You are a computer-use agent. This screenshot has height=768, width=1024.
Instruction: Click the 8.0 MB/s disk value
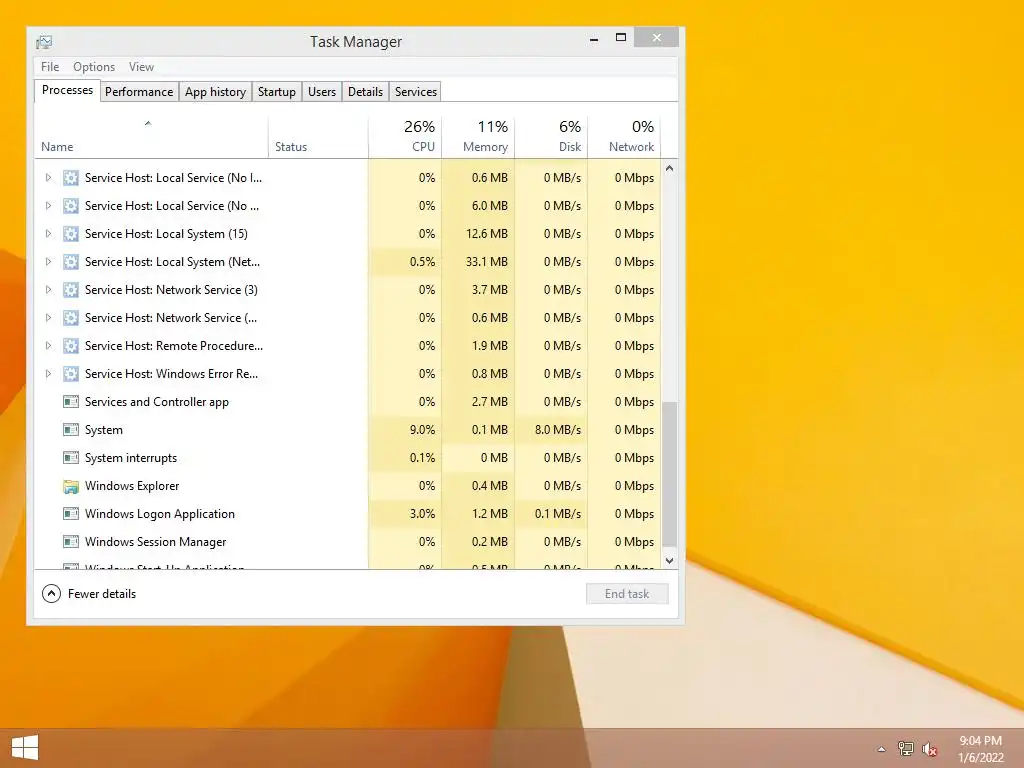tap(558, 430)
